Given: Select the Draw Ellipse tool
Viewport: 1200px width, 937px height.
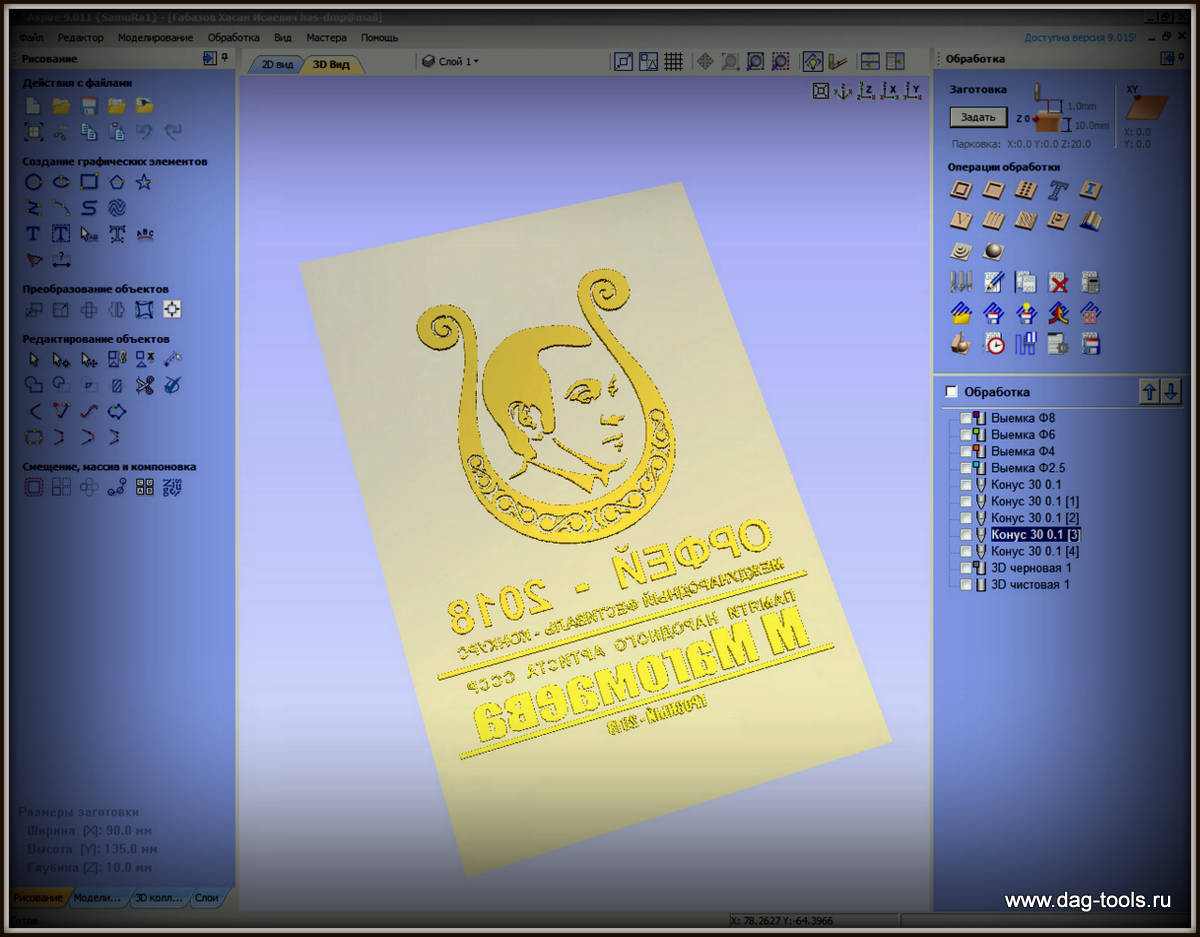Looking at the screenshot, I should 61,182.
